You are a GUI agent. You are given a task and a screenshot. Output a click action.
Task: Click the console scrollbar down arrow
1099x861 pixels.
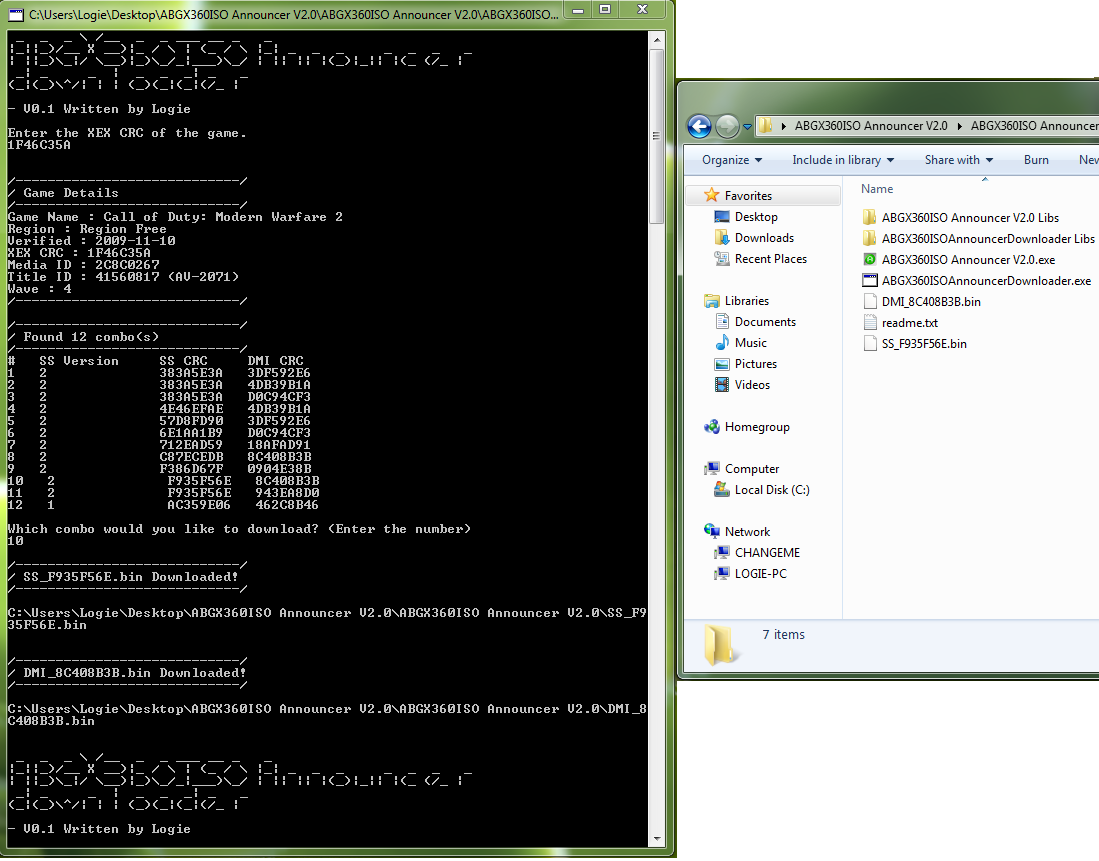coord(657,839)
